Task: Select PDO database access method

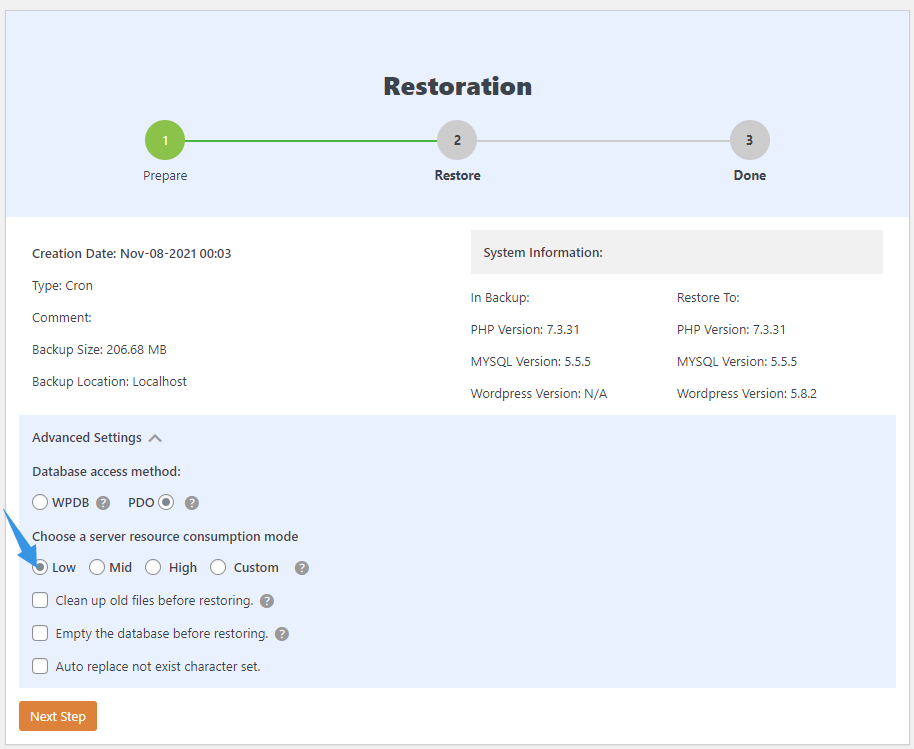Action: [x=166, y=502]
